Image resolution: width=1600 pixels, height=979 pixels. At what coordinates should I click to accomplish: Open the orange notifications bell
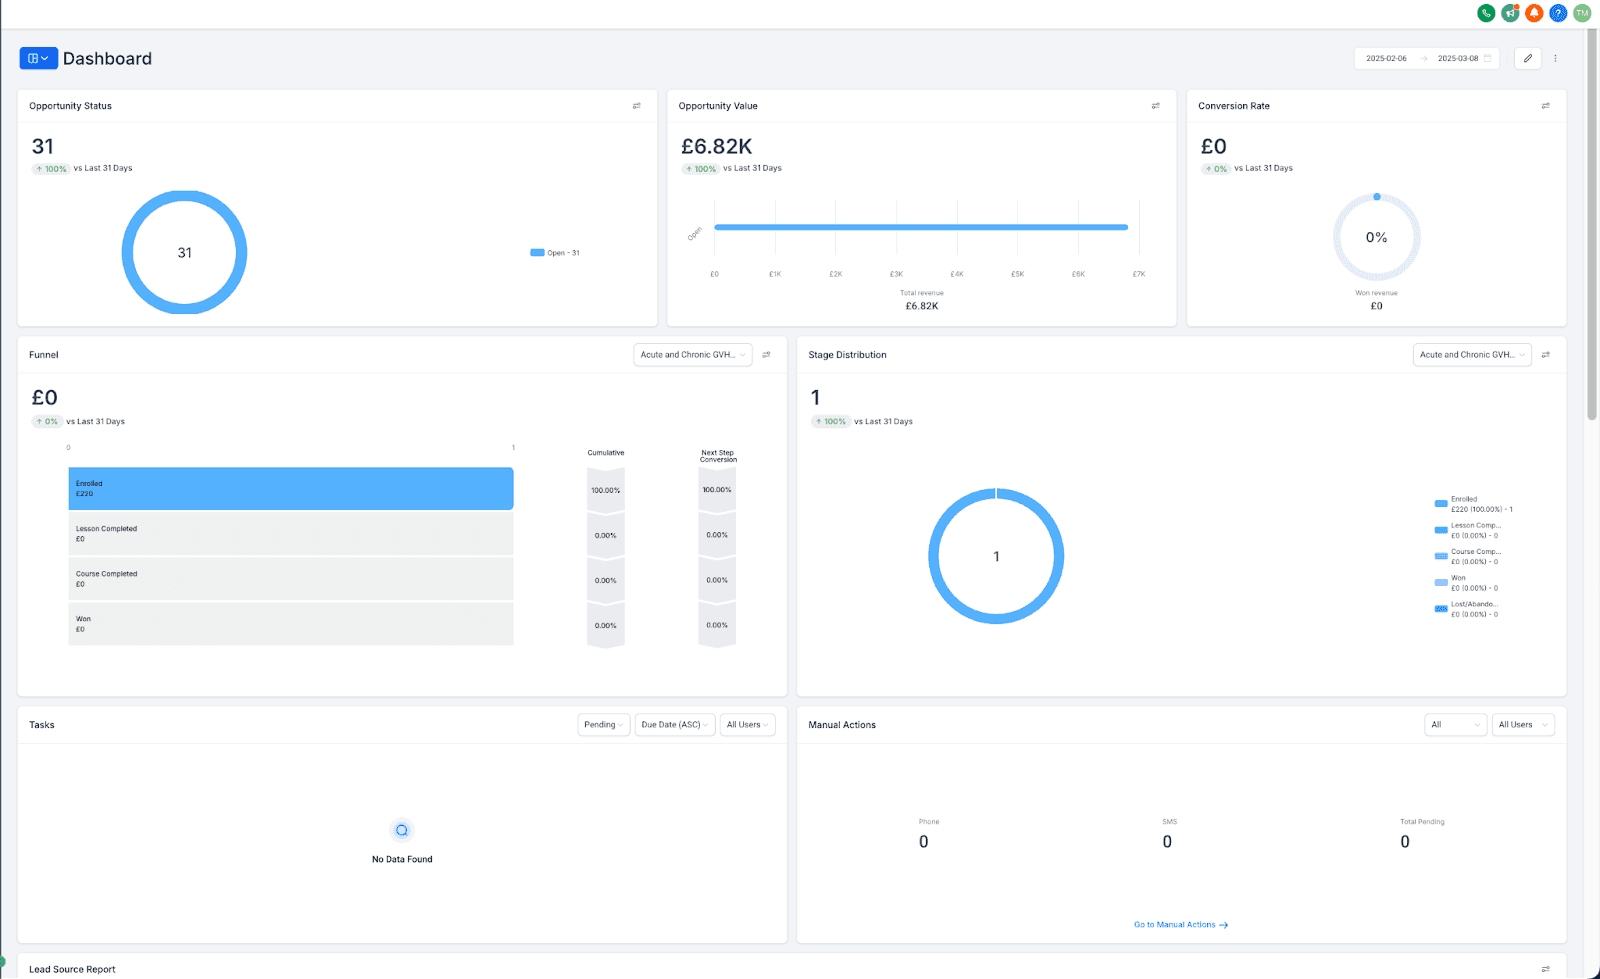point(1534,13)
